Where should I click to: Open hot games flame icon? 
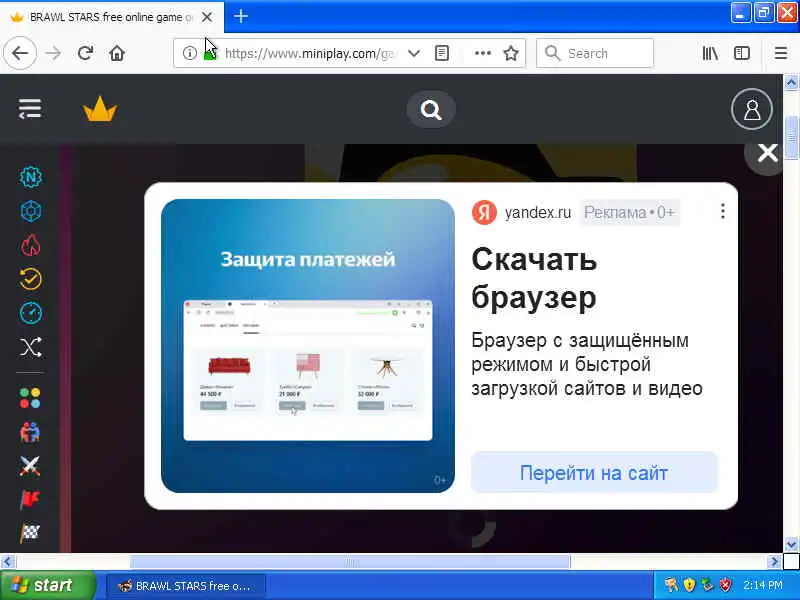[x=31, y=245]
